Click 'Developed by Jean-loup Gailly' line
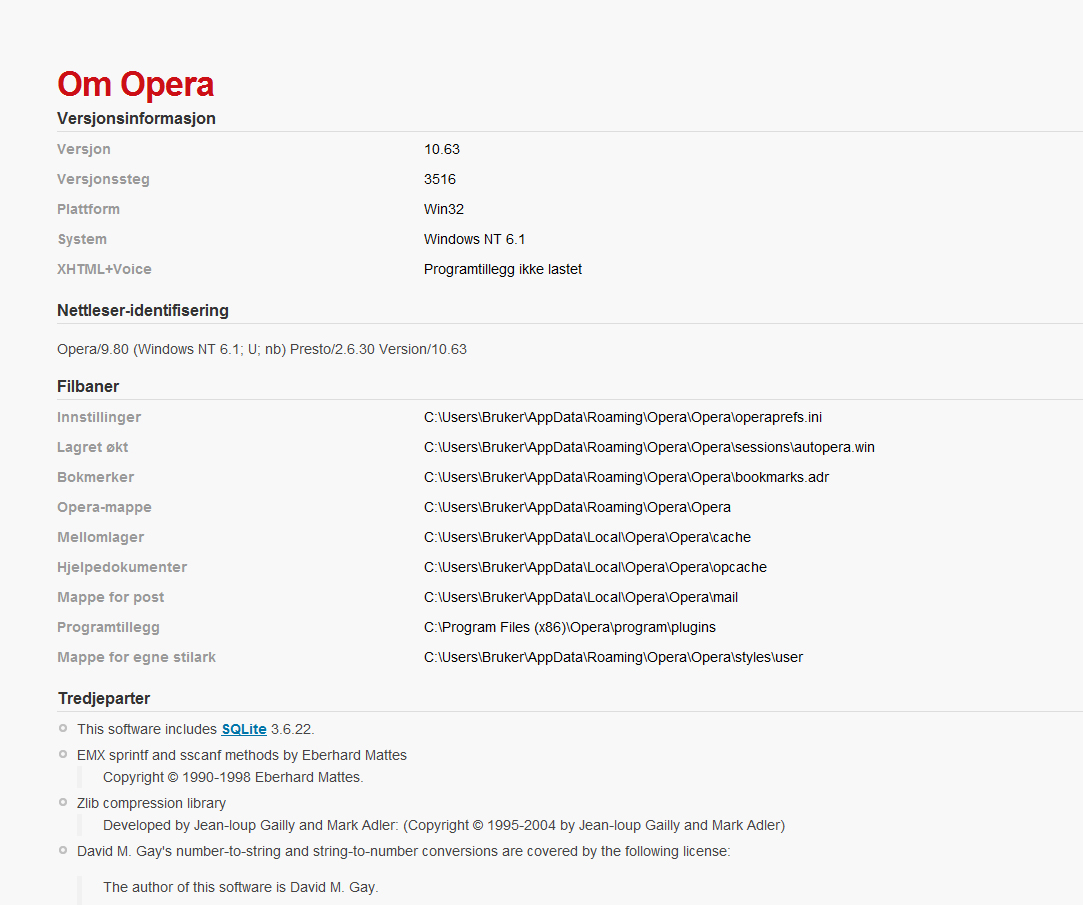Image resolution: width=1083 pixels, height=905 pixels. 444,826
